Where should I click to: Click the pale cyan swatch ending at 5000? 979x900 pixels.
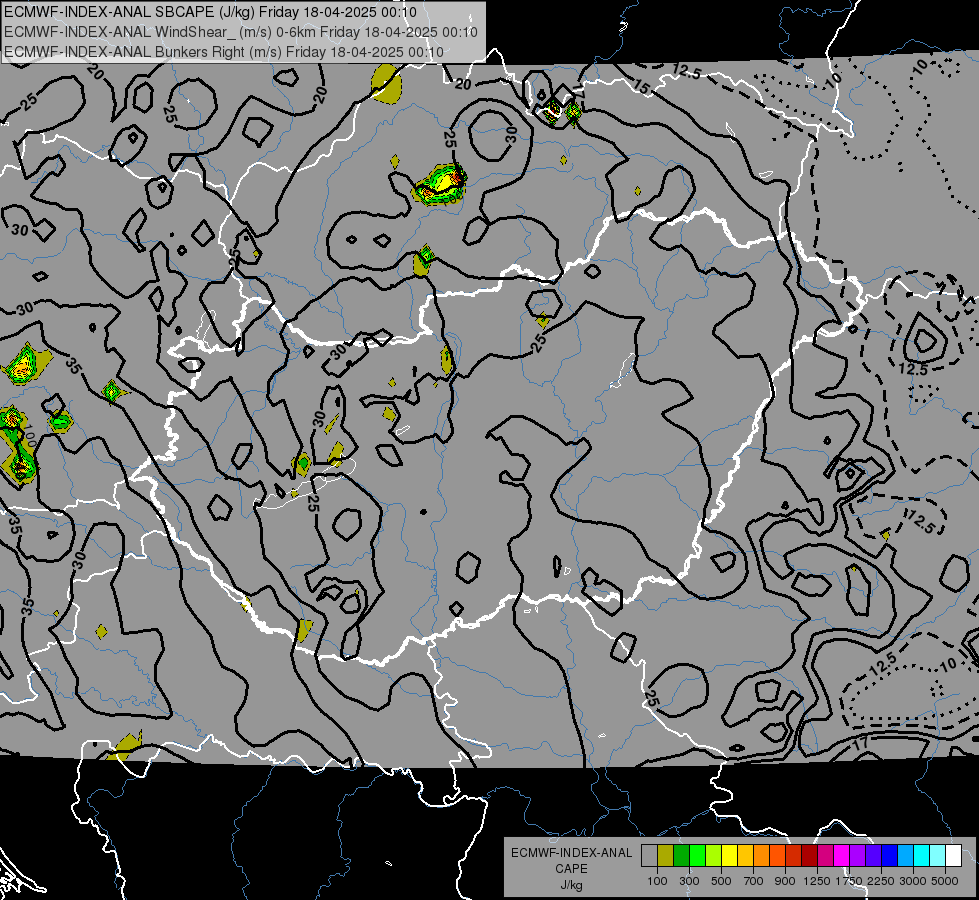(938, 856)
